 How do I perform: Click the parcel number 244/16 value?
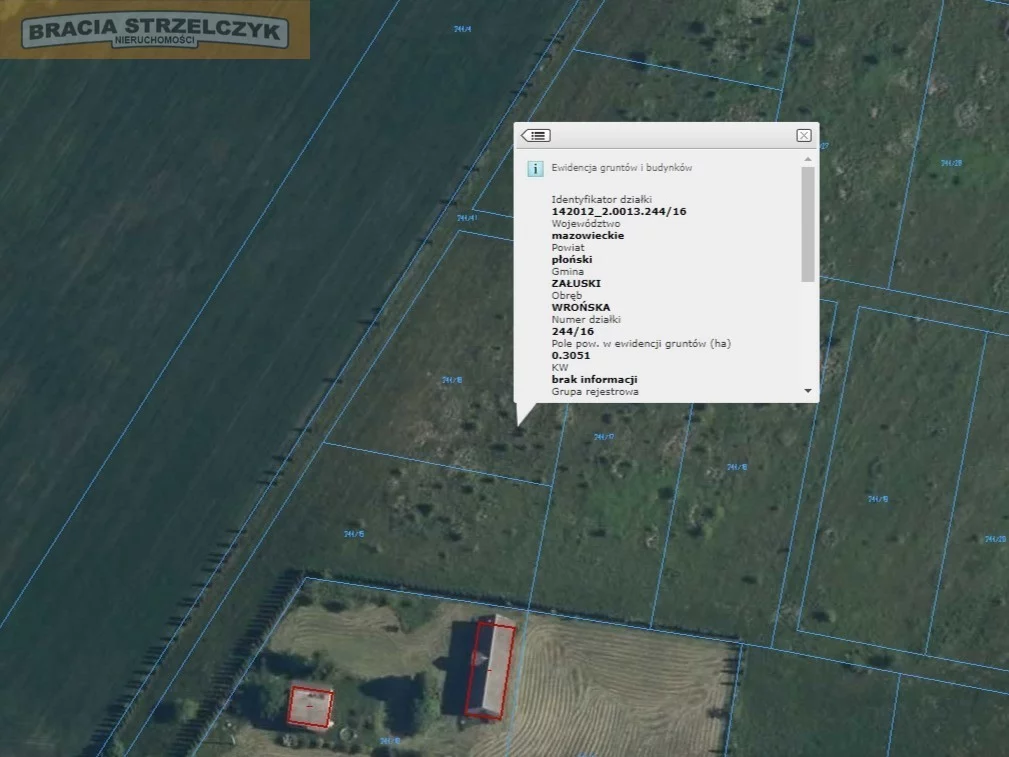[x=573, y=332]
